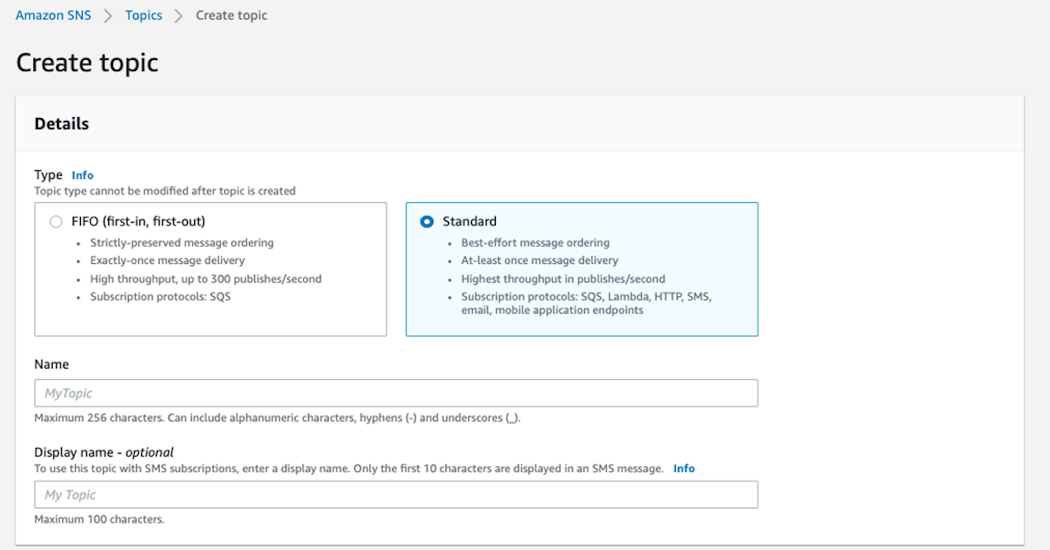
Task: Open Info link beside SMS display name note
Action: click(x=684, y=469)
